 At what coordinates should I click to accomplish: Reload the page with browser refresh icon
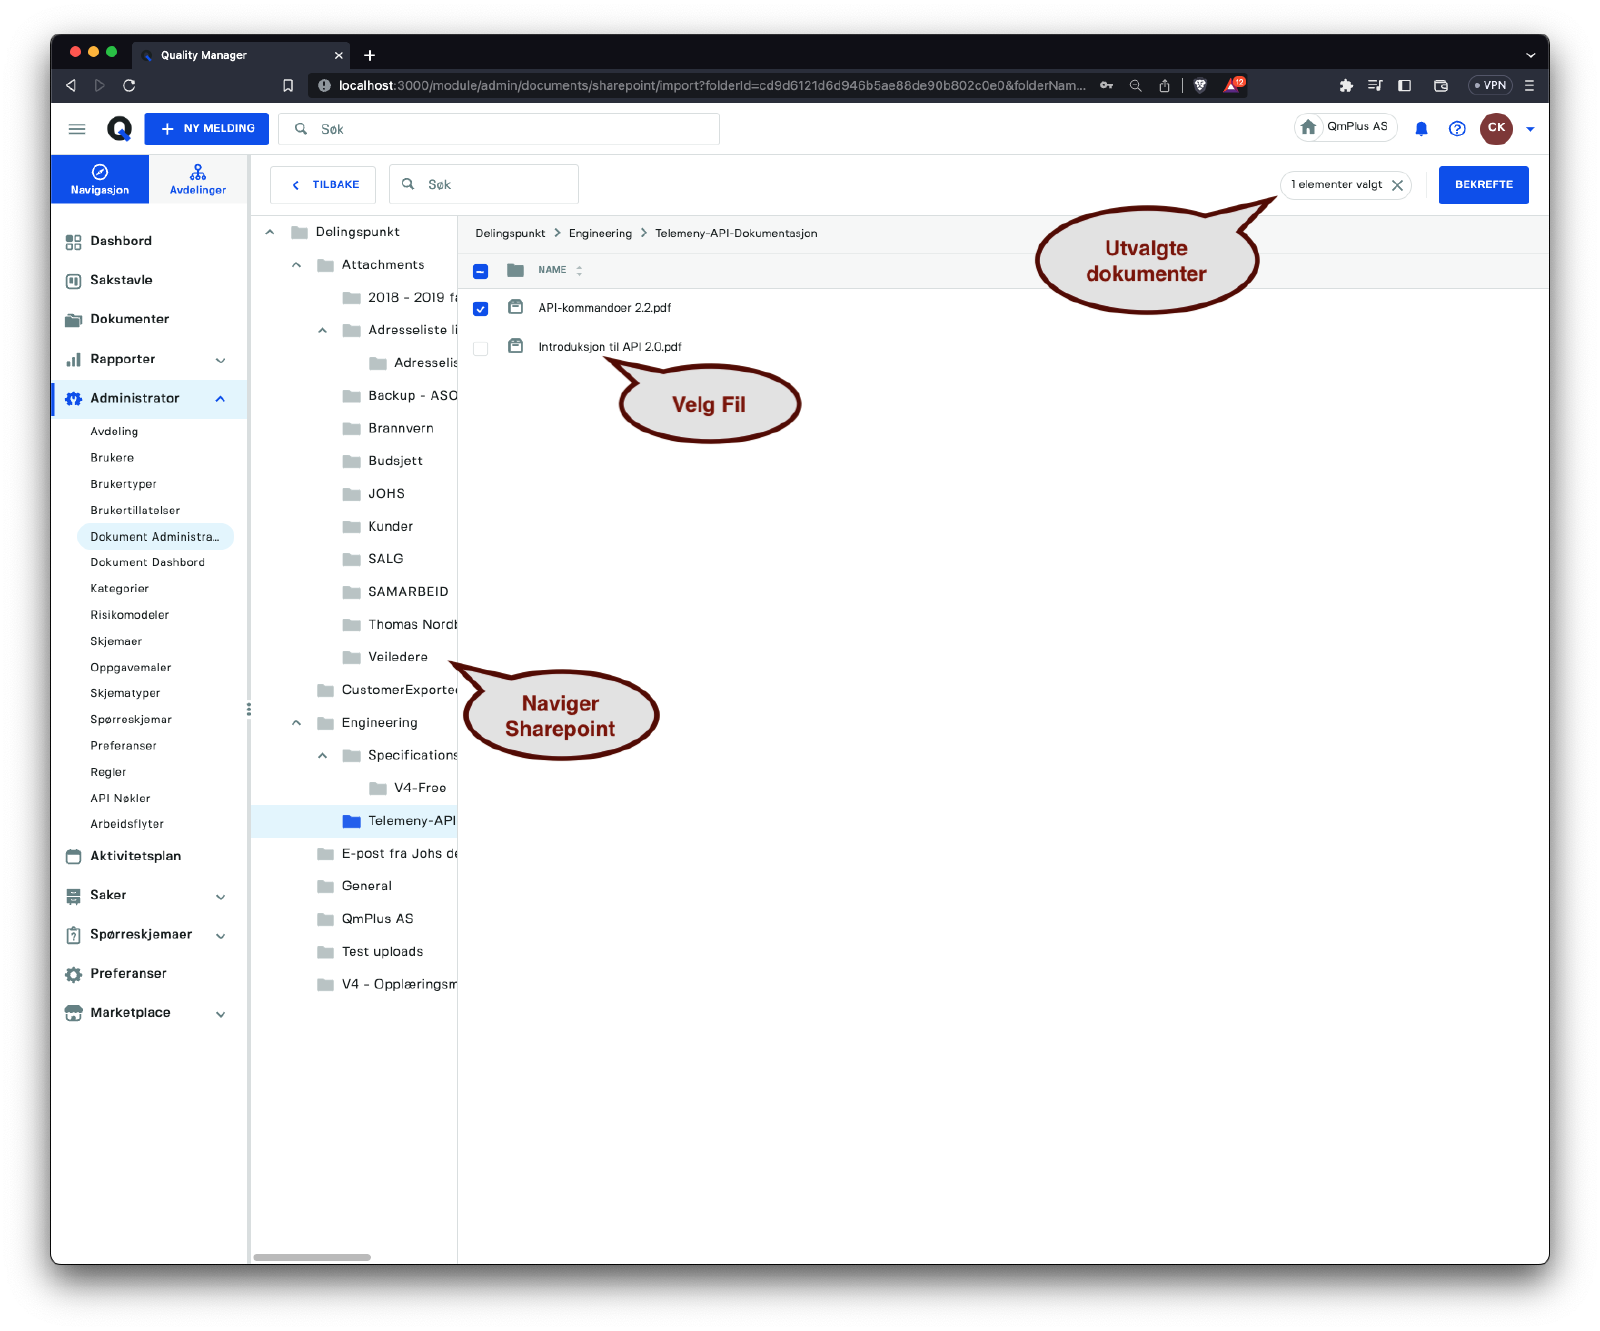129,86
